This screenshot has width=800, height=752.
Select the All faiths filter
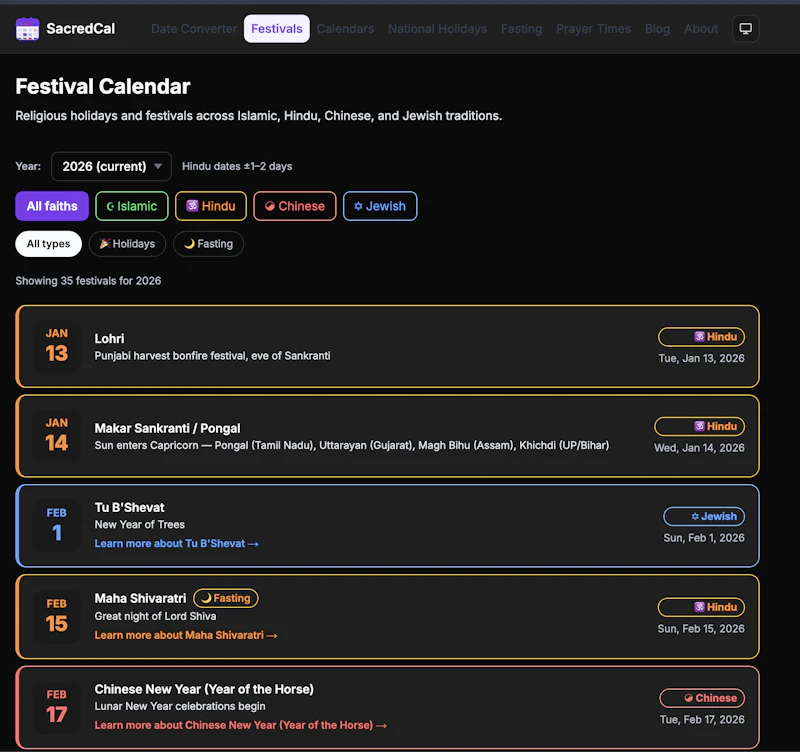pos(52,206)
